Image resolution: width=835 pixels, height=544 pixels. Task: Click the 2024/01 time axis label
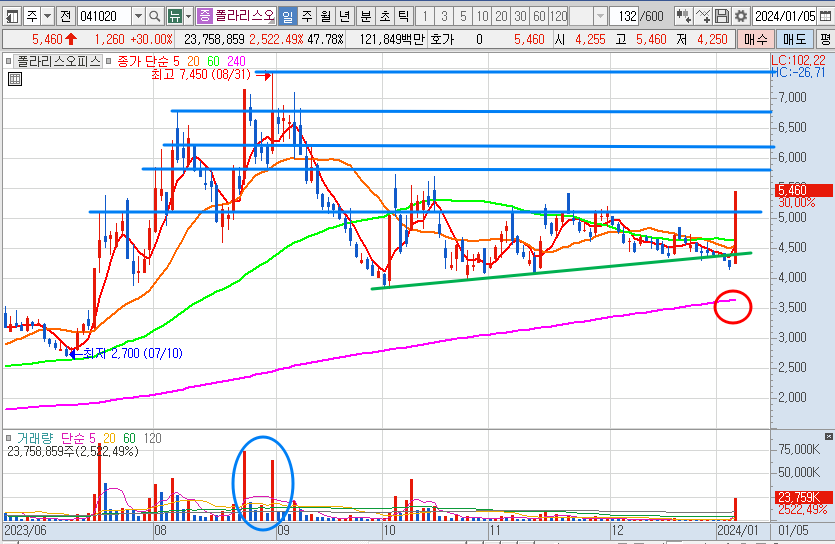point(738,530)
